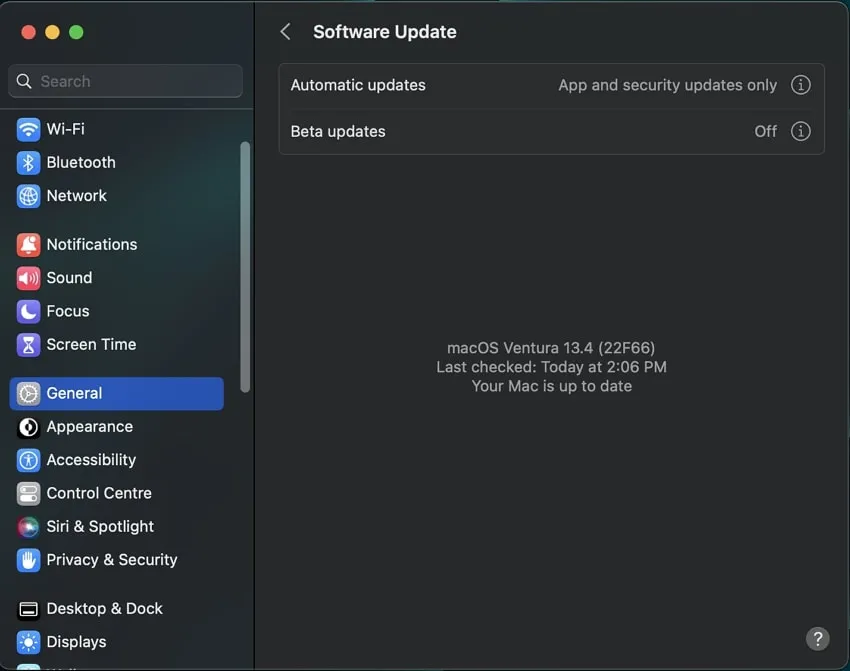Open the help question mark button
Viewport: 850px width, 671px height.
tap(817, 639)
